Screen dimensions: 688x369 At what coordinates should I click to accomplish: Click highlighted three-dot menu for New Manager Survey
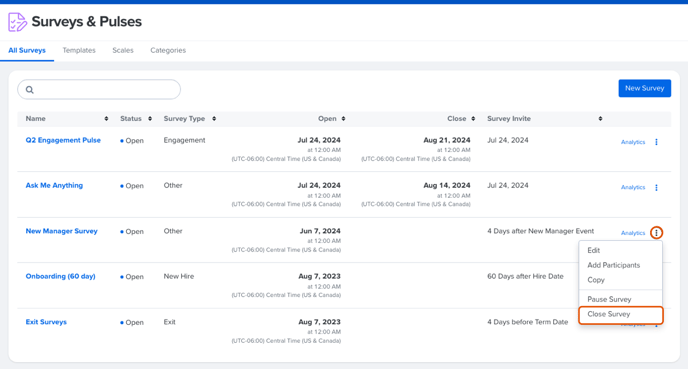(656, 233)
